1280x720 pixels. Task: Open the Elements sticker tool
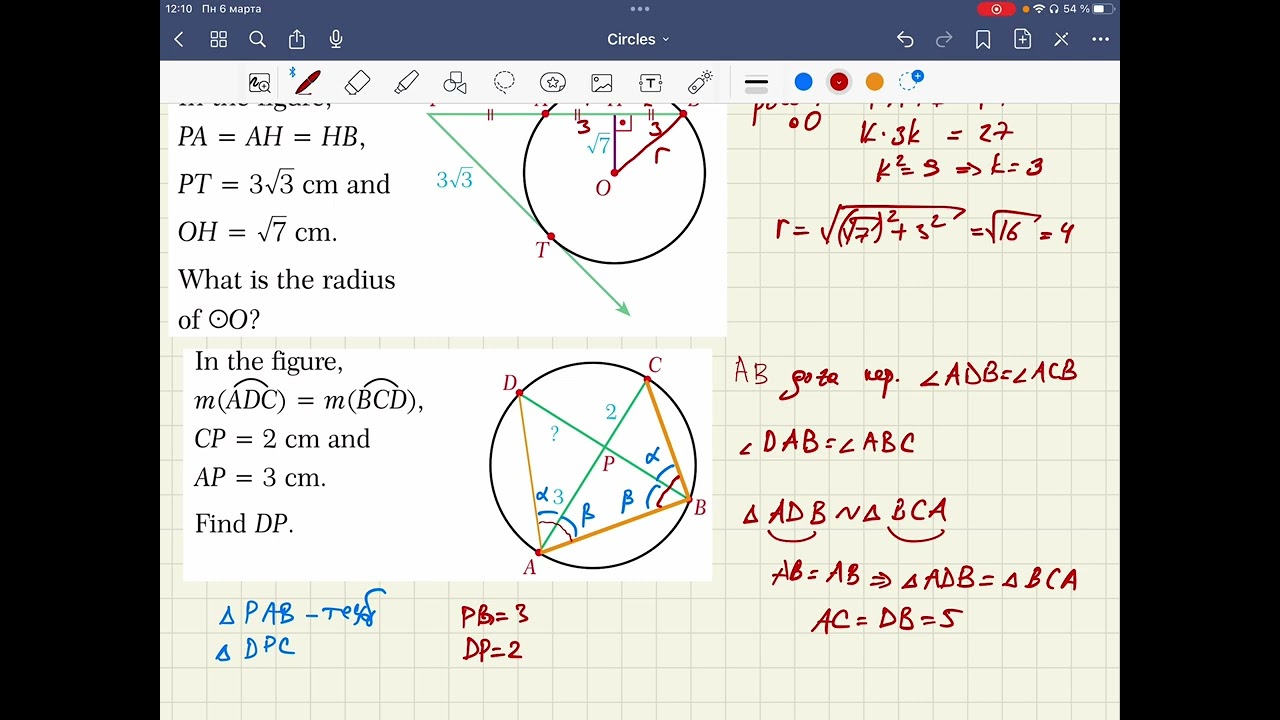tap(553, 82)
